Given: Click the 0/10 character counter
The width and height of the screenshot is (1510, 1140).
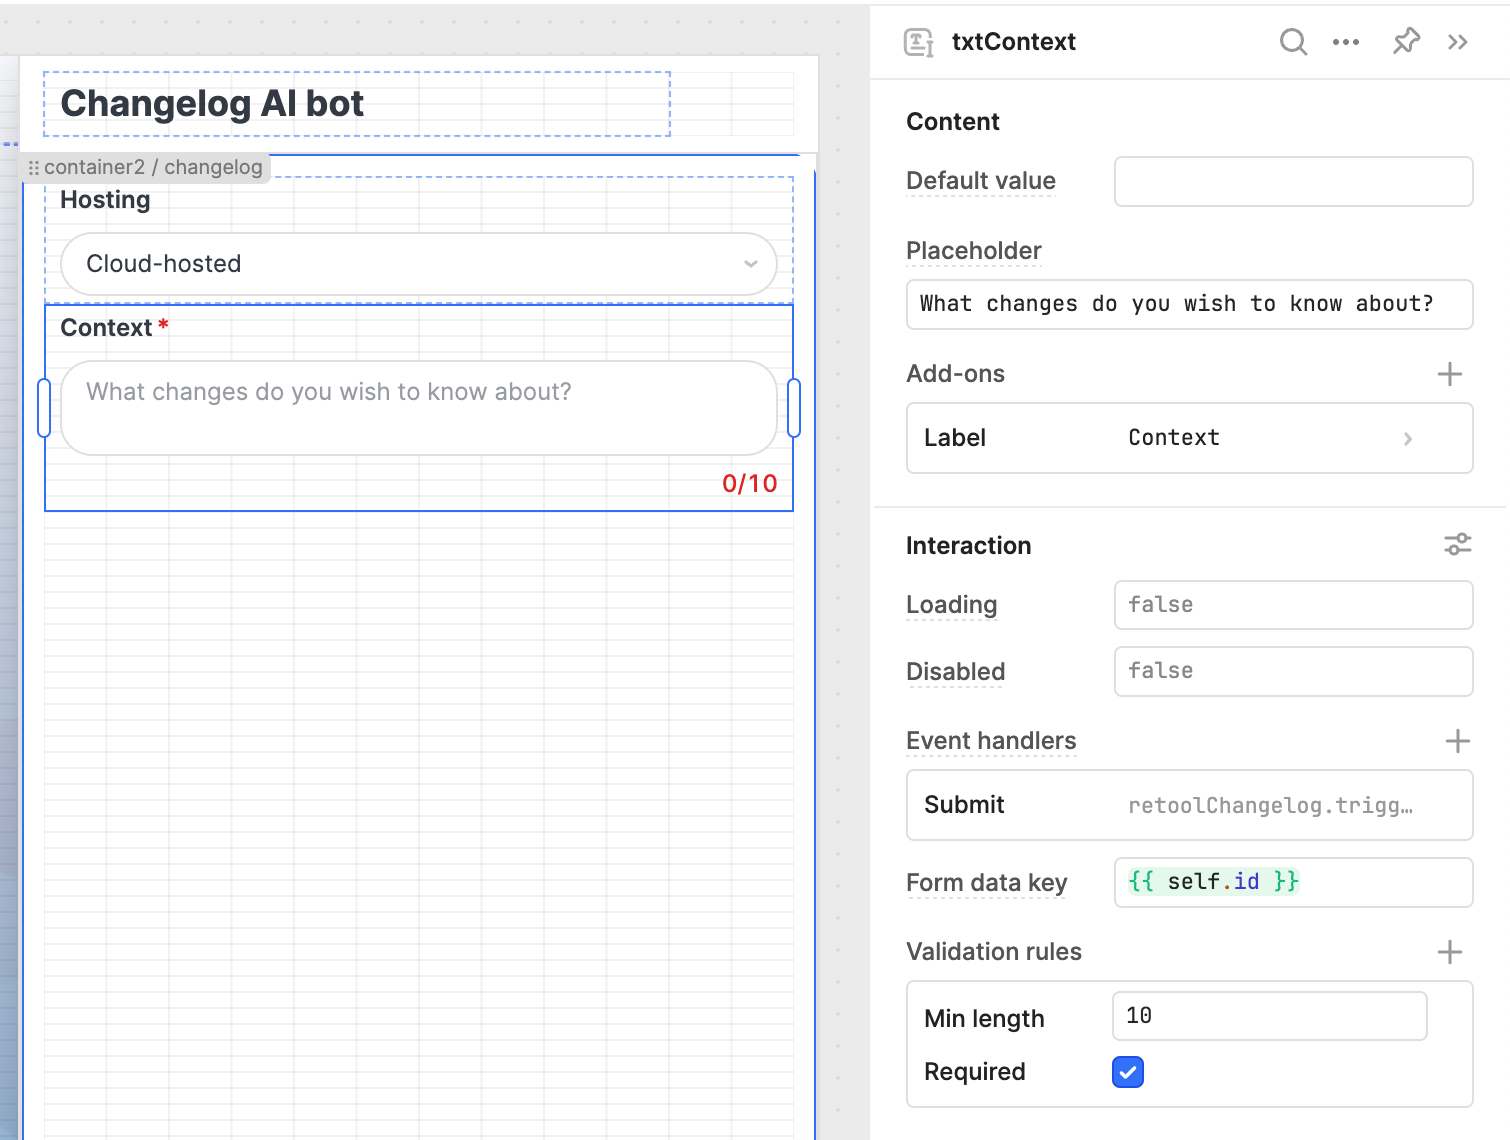Looking at the screenshot, I should coord(749,484).
